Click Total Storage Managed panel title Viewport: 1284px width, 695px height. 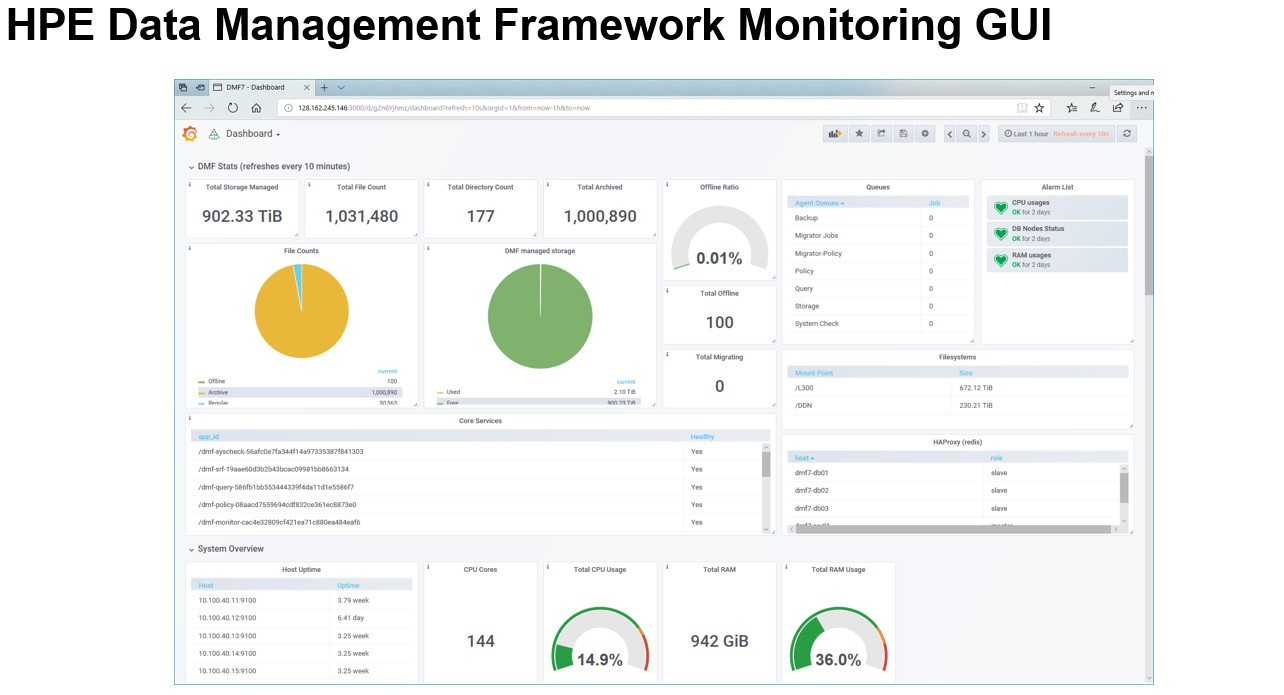click(242, 187)
